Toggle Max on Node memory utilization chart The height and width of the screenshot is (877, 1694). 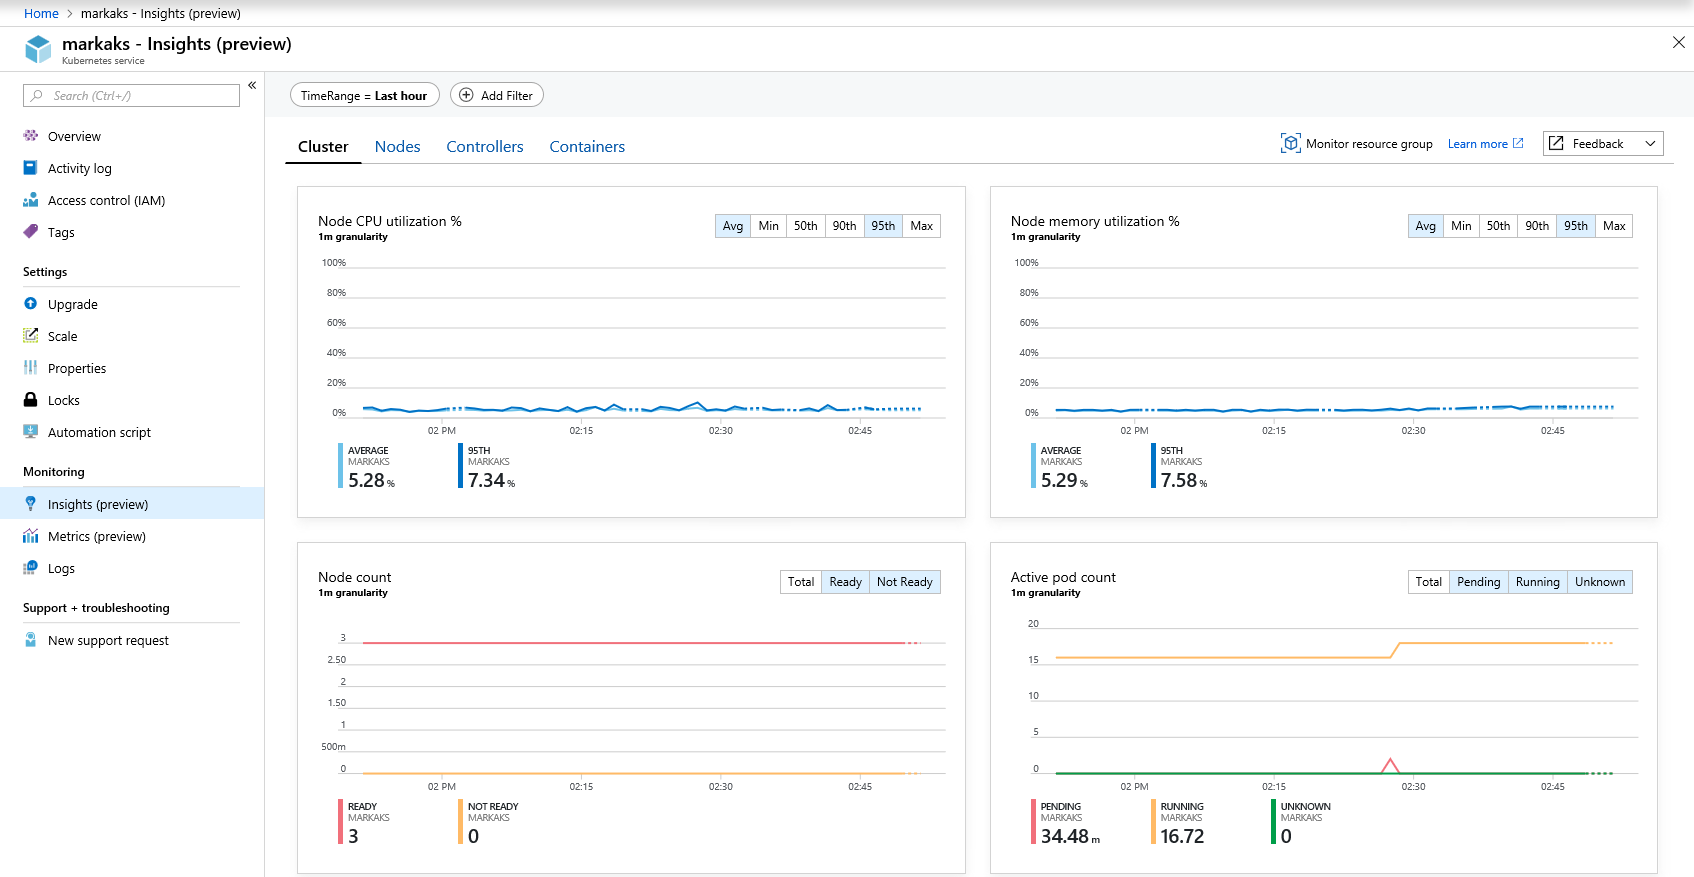(x=1614, y=226)
